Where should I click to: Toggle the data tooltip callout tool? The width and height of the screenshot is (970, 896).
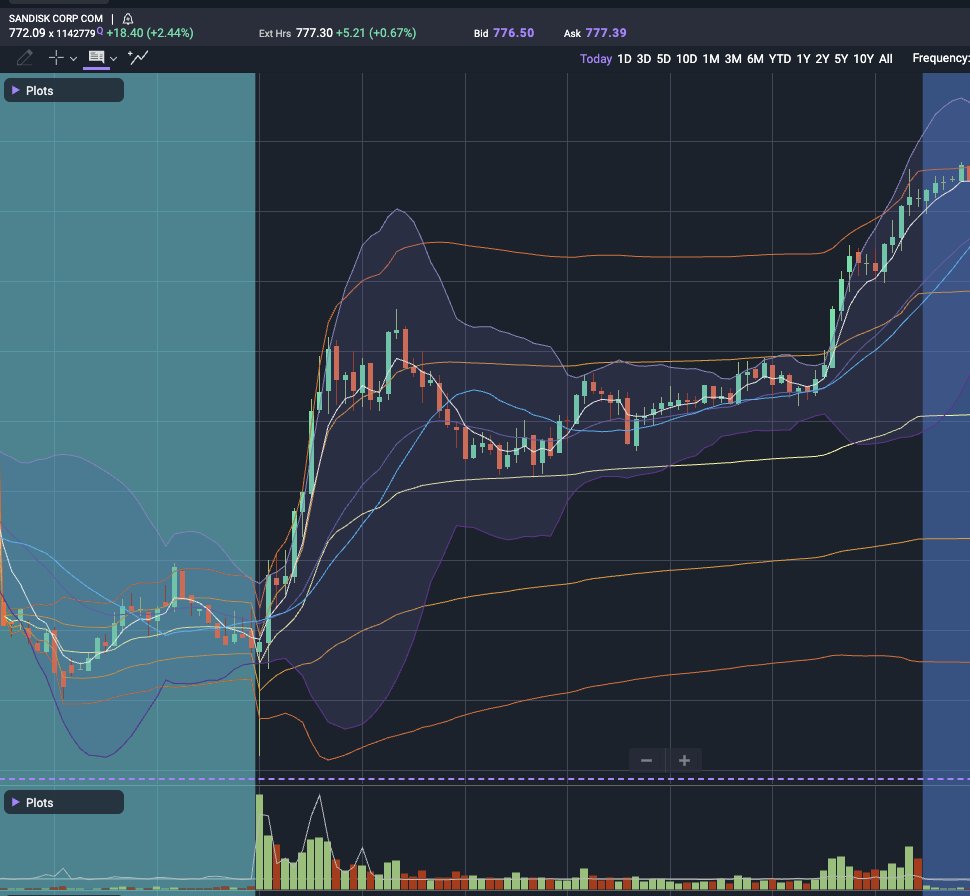[97, 58]
